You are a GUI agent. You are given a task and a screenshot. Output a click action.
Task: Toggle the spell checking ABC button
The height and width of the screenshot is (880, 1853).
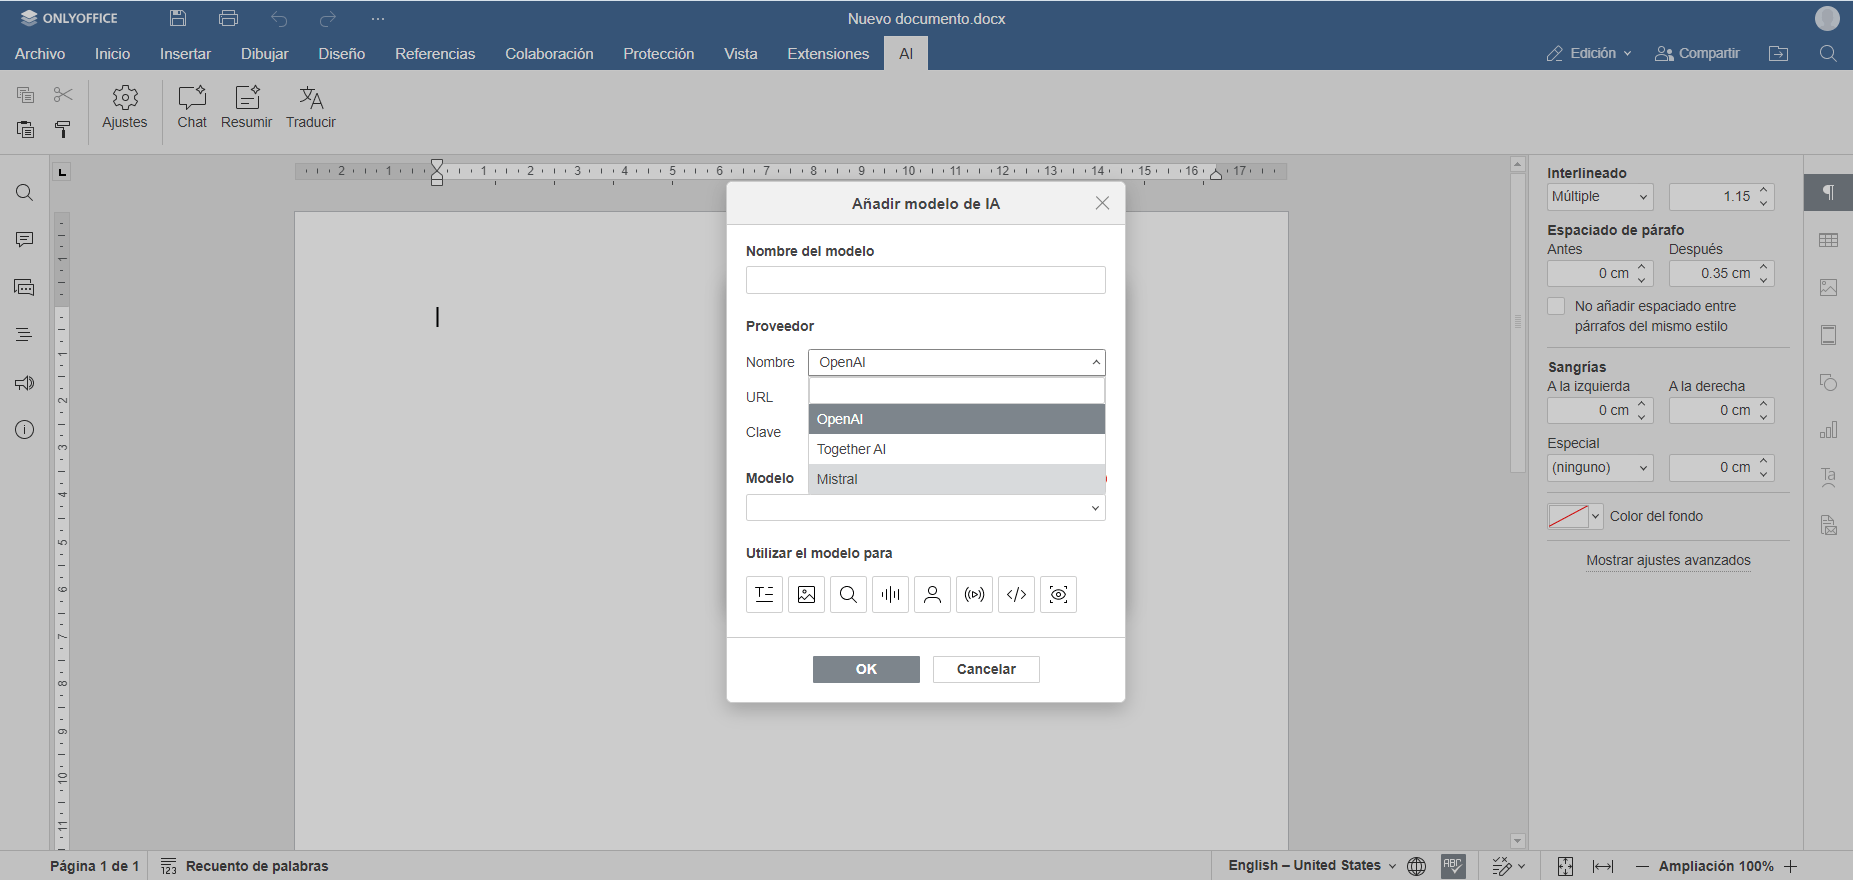pyautogui.click(x=1453, y=866)
